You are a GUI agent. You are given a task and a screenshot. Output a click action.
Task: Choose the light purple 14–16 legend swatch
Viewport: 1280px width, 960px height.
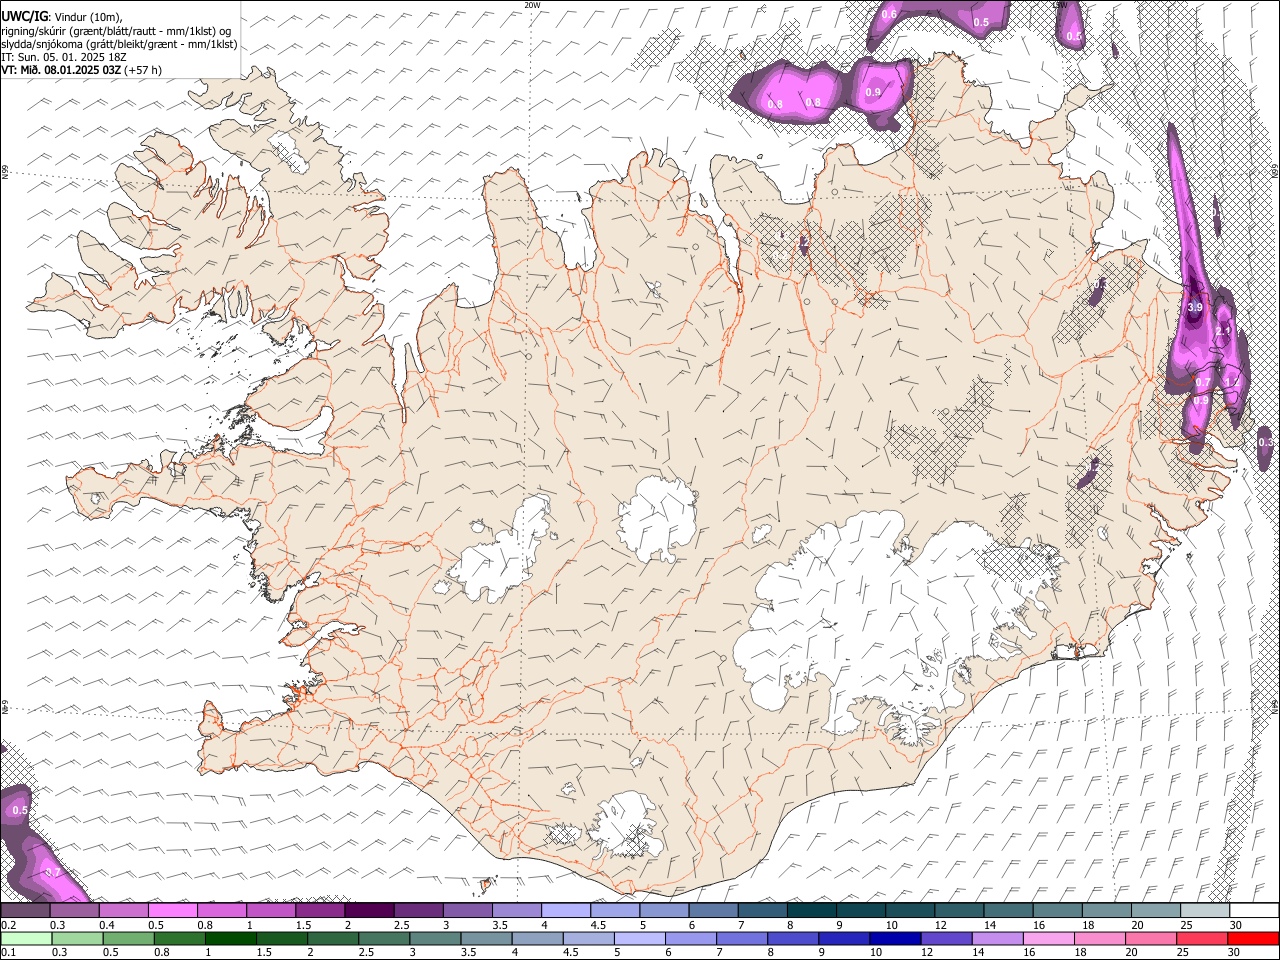click(997, 938)
